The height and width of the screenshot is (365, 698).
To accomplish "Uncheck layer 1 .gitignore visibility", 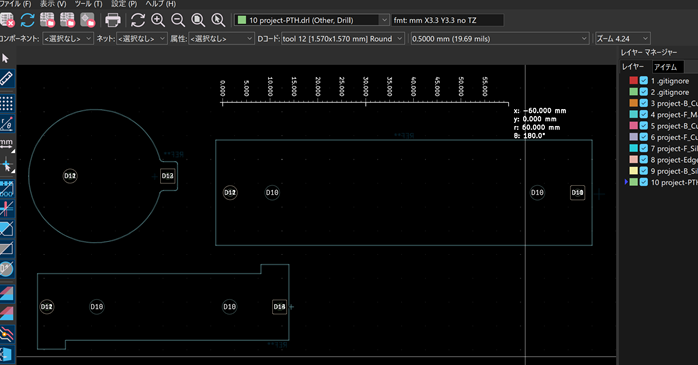I will coord(644,81).
